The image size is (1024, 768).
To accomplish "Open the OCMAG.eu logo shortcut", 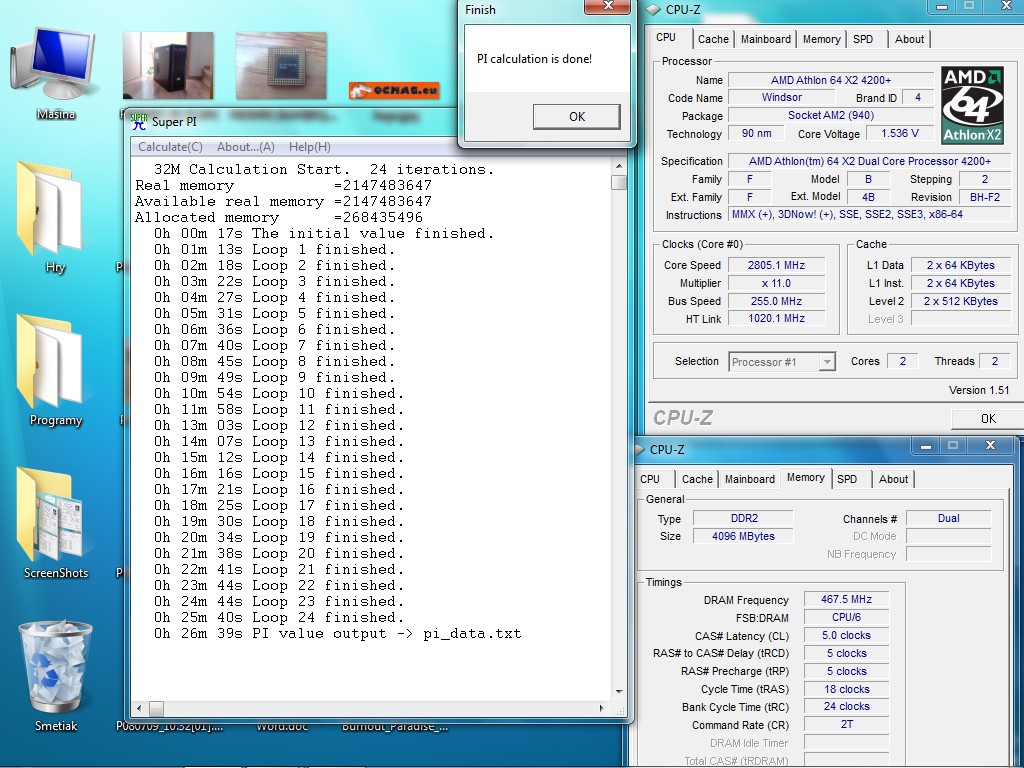I will [394, 90].
